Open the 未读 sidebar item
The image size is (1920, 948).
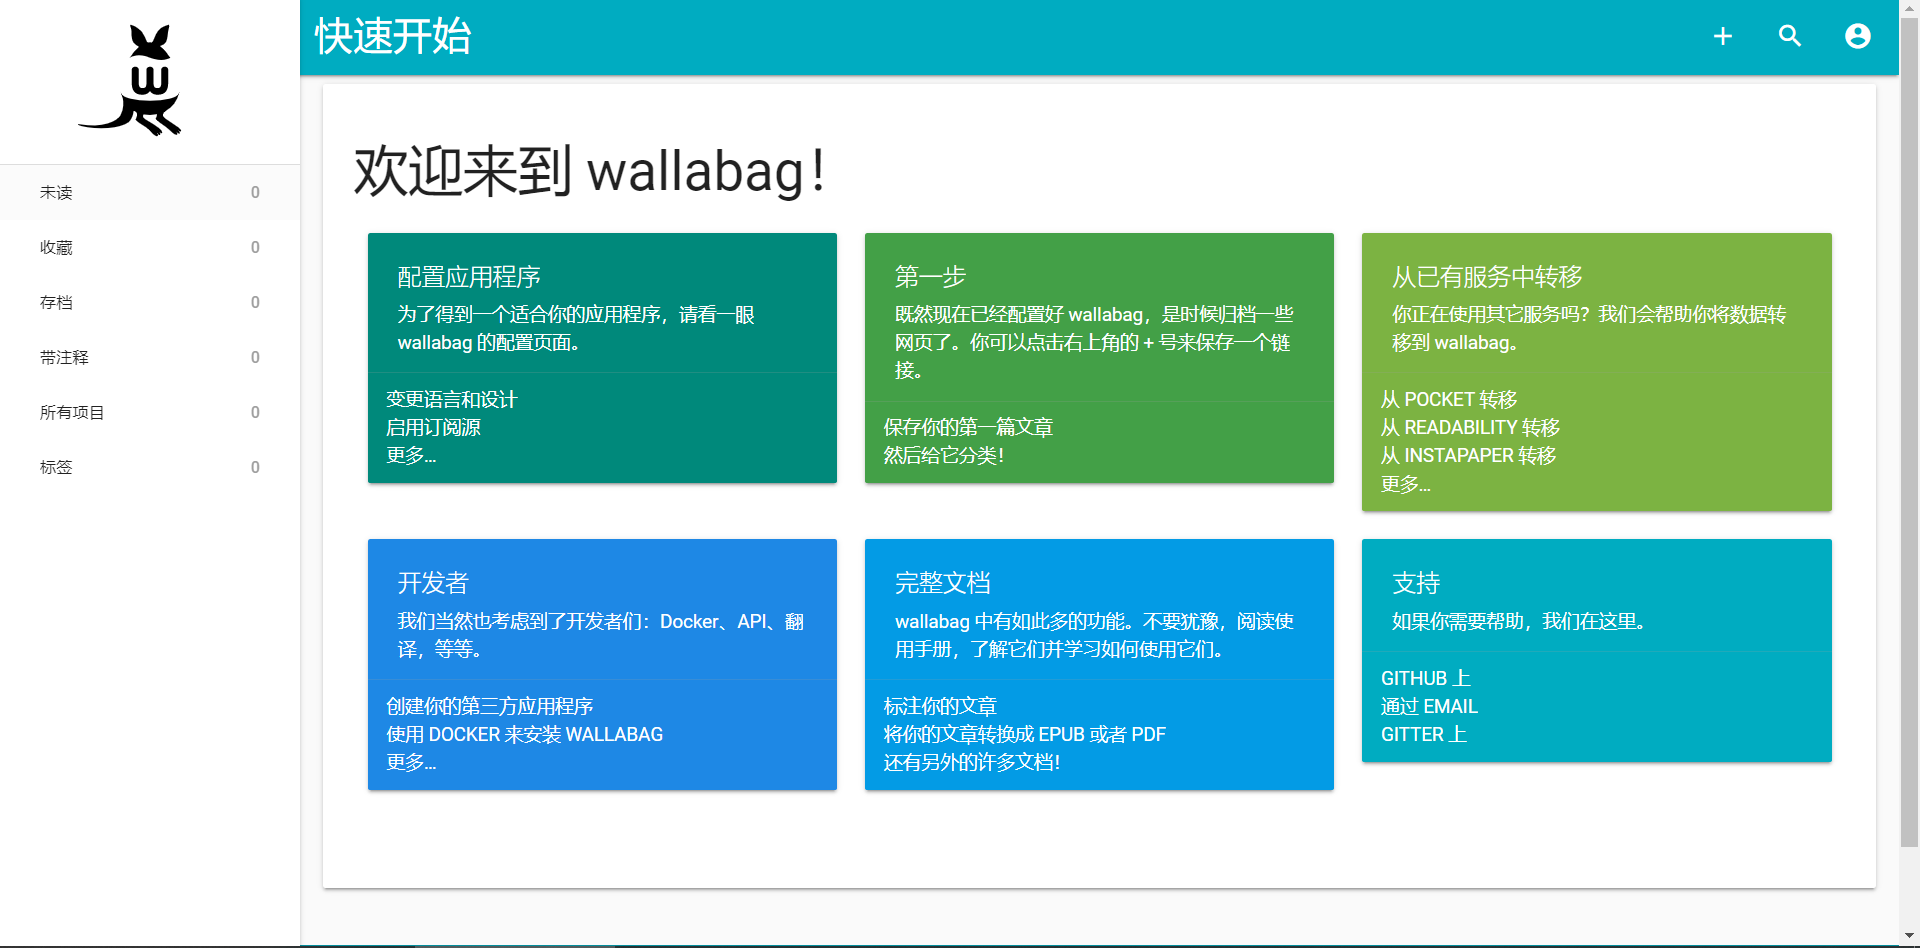click(150, 192)
